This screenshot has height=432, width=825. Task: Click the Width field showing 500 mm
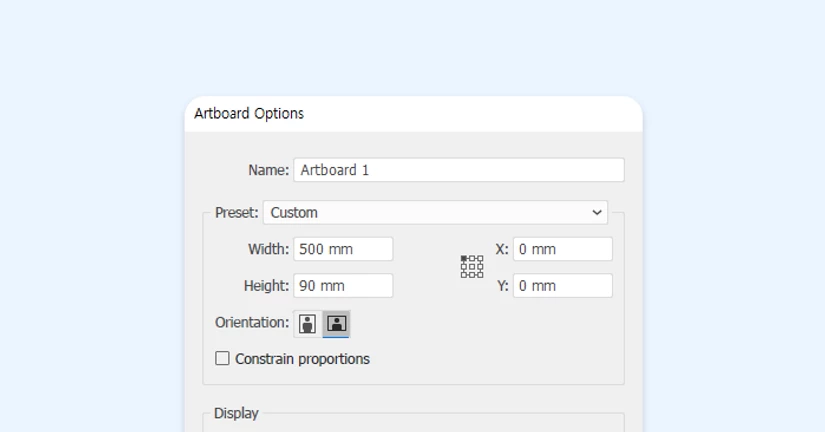tap(343, 249)
